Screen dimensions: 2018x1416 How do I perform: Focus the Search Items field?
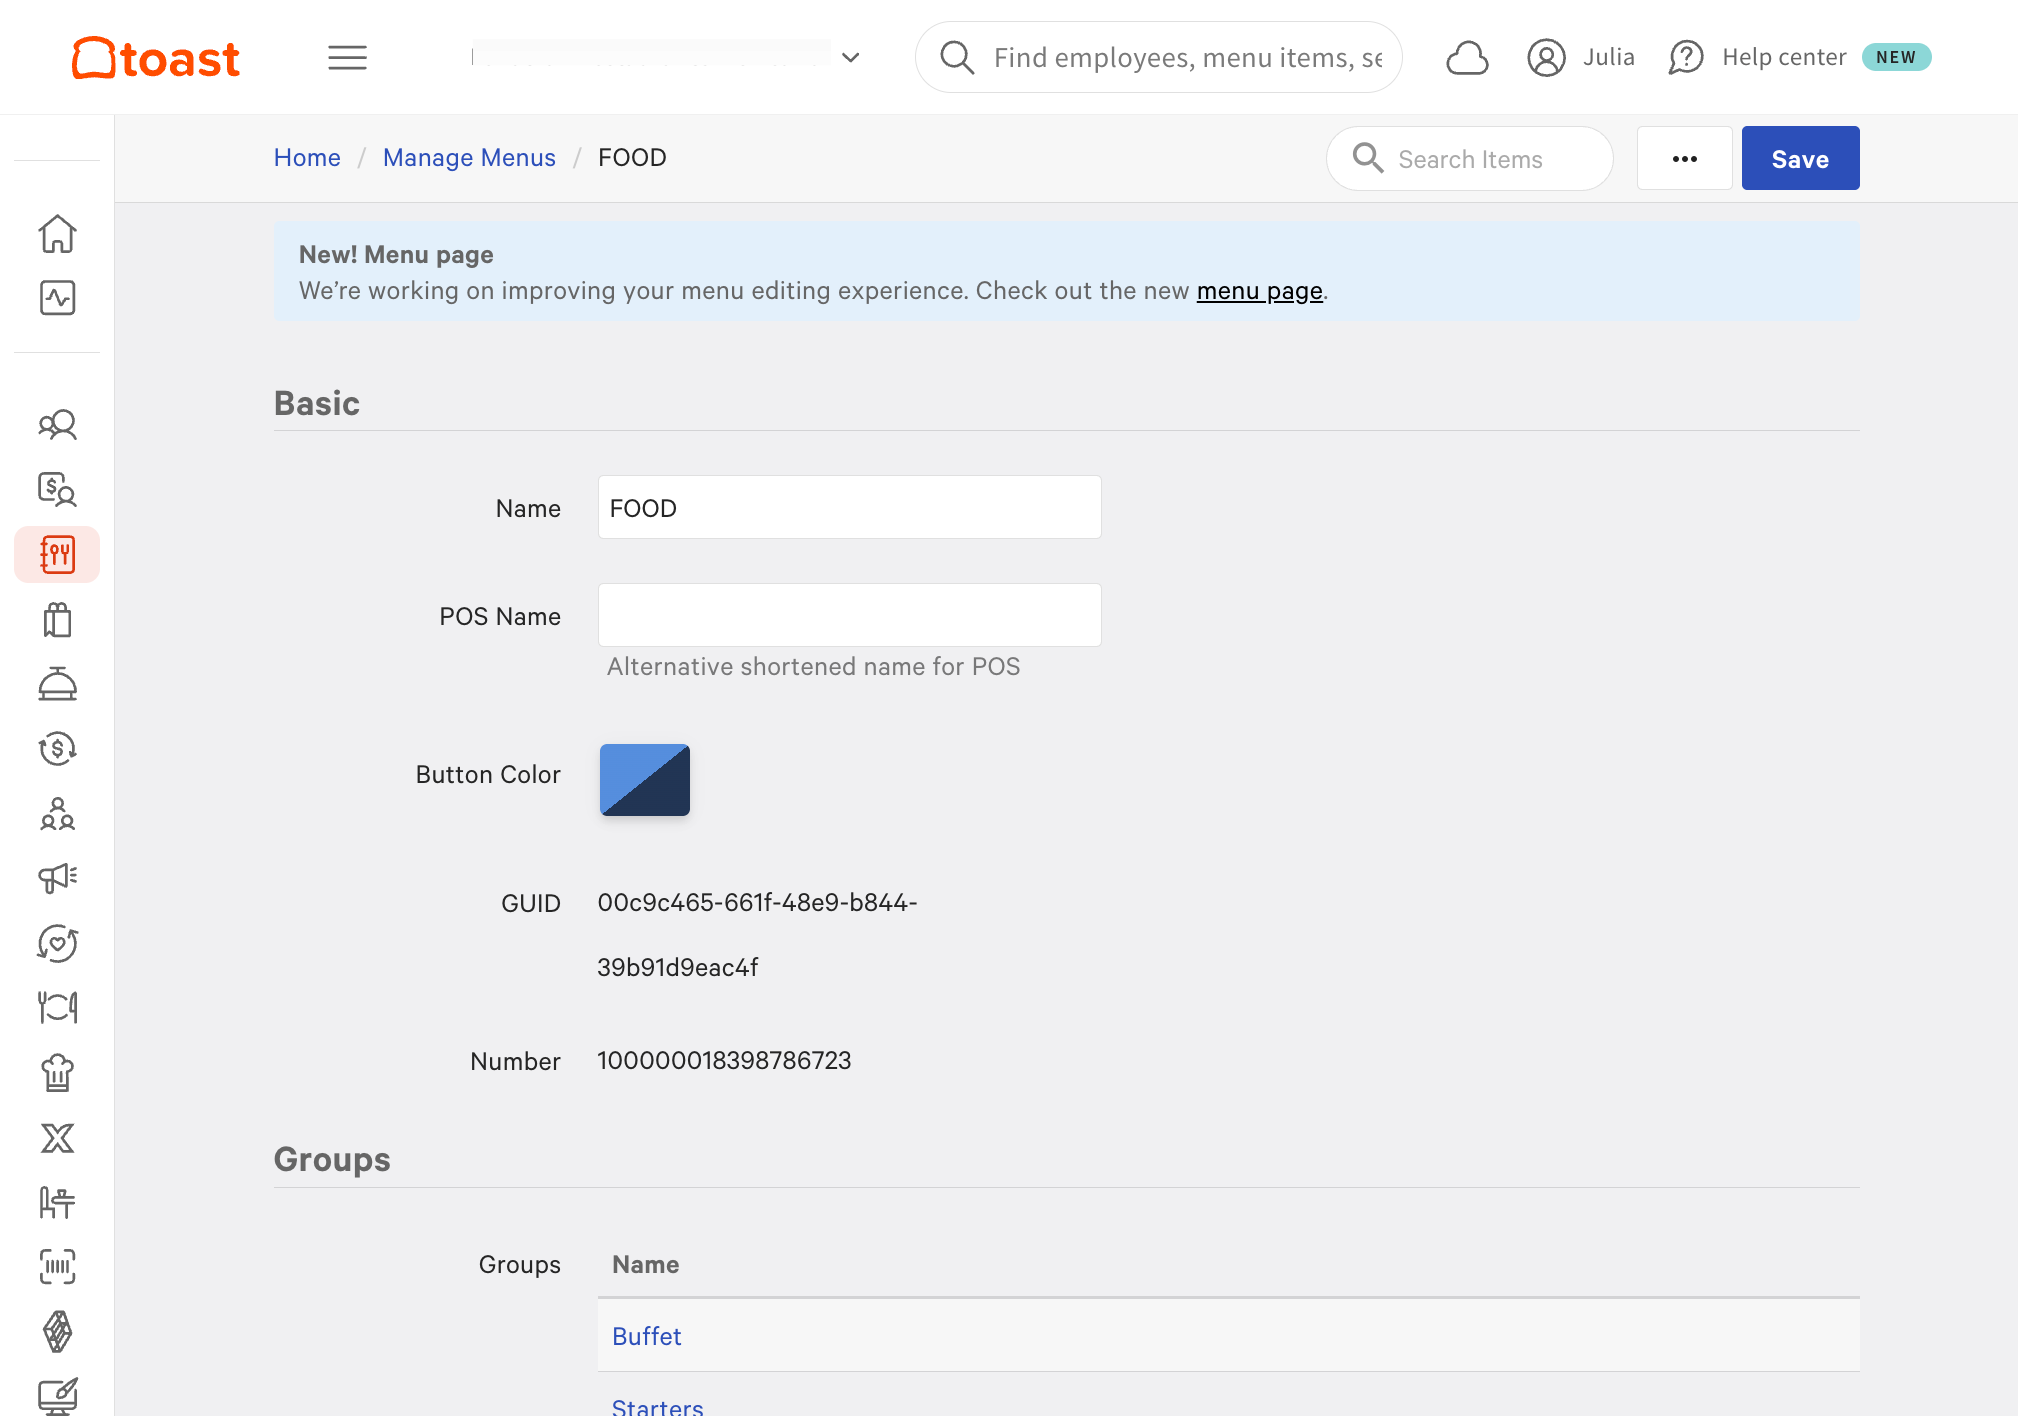(1469, 159)
